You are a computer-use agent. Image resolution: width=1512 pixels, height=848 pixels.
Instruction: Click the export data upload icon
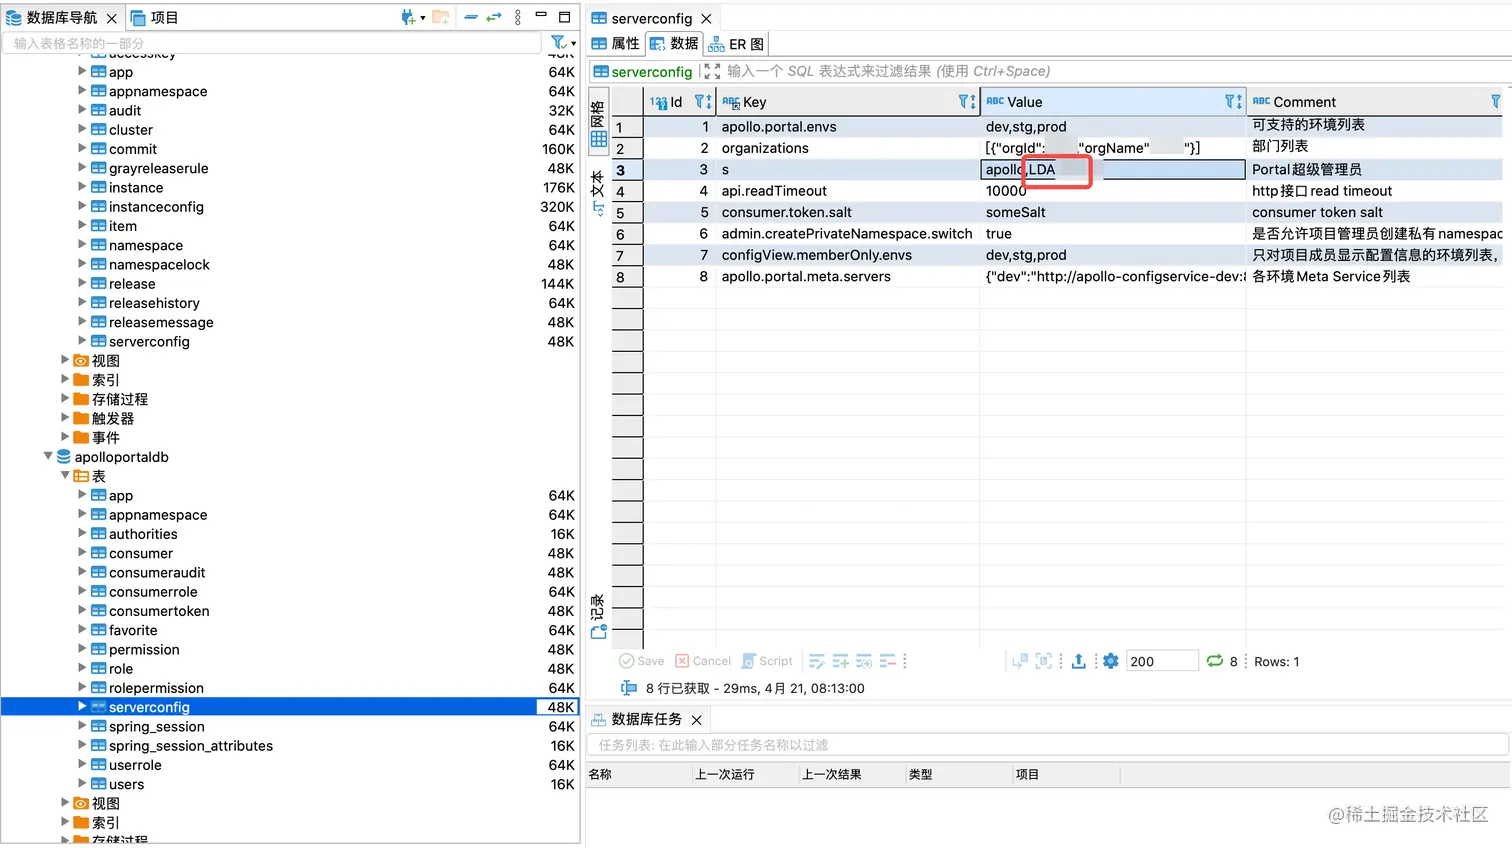tap(1079, 661)
